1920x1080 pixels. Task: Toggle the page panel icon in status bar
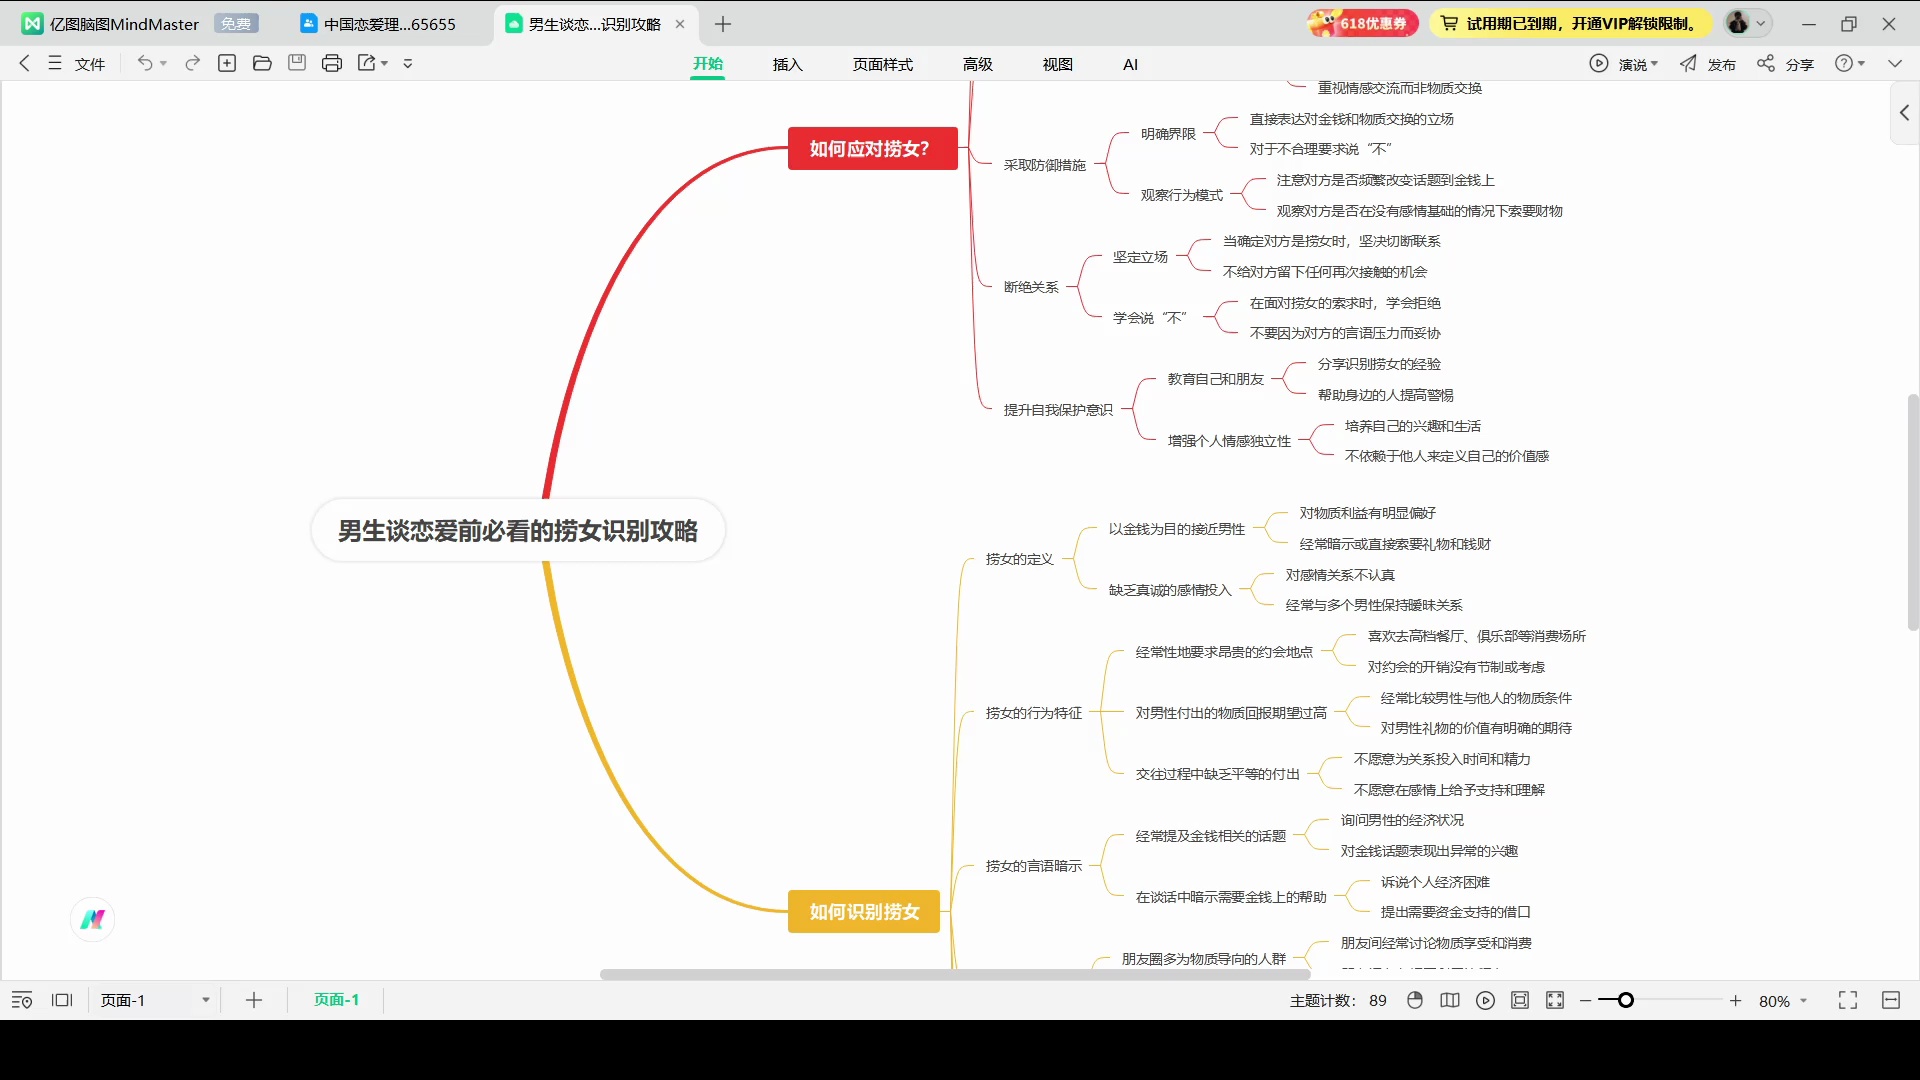pyautogui.click(x=62, y=1000)
